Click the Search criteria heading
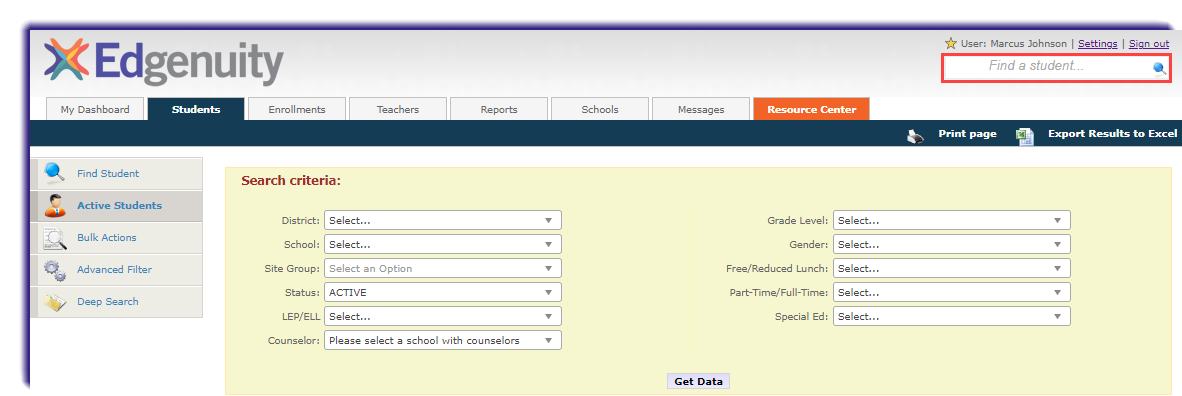The image size is (1182, 396). coord(291,181)
